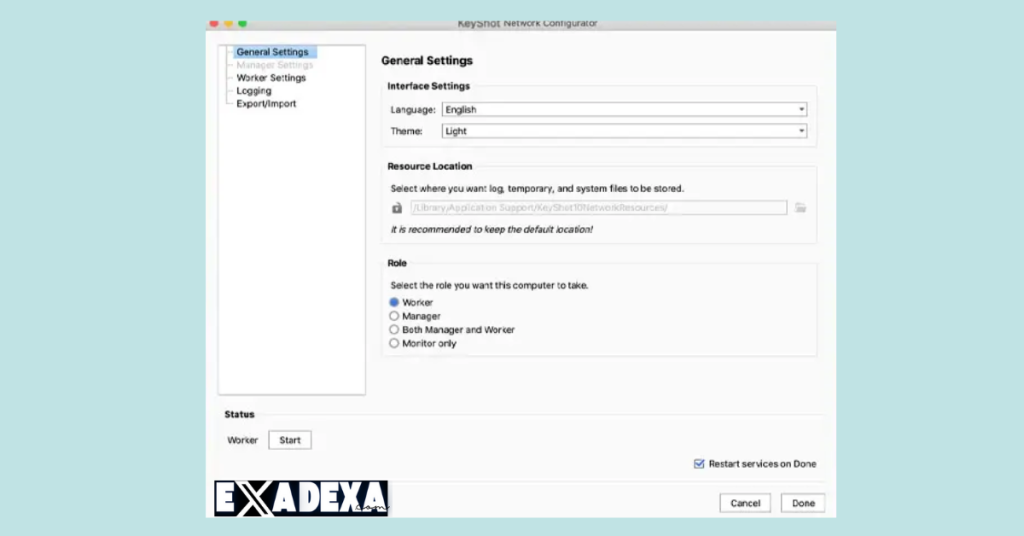This screenshot has width=1024, height=536.
Task: Click the 'Select where you want log, temporary, and system files' text
Action: pos(537,189)
